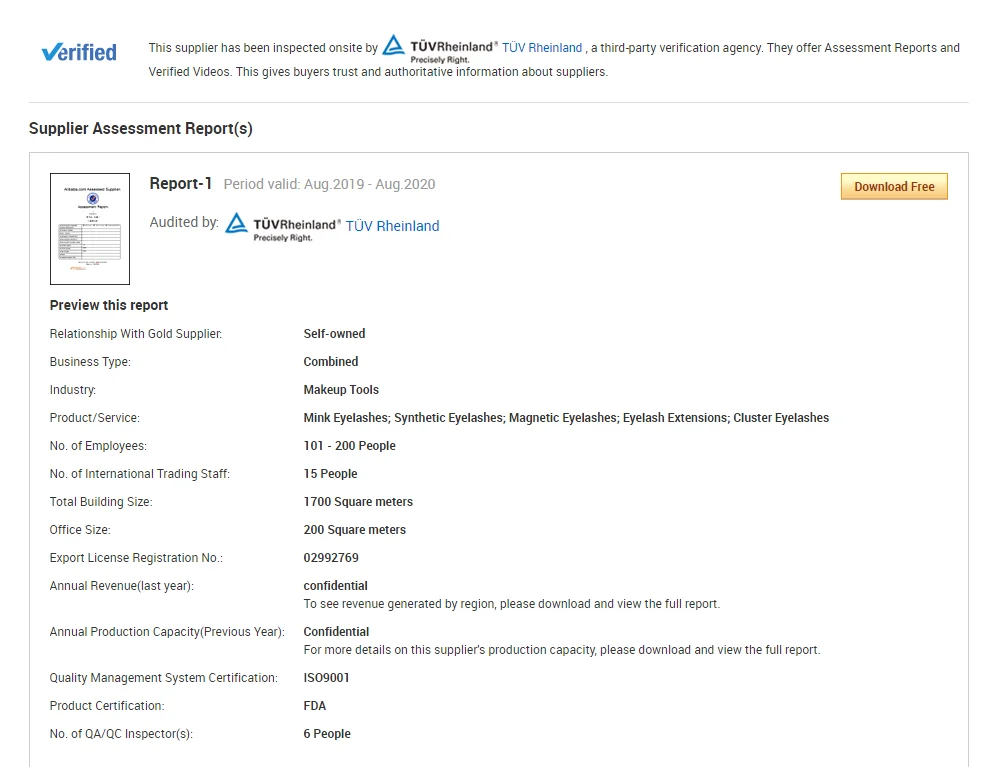Image resolution: width=1000 pixels, height=767 pixels.
Task: Open the assessment report thumbnail preview
Action: click(x=90, y=229)
